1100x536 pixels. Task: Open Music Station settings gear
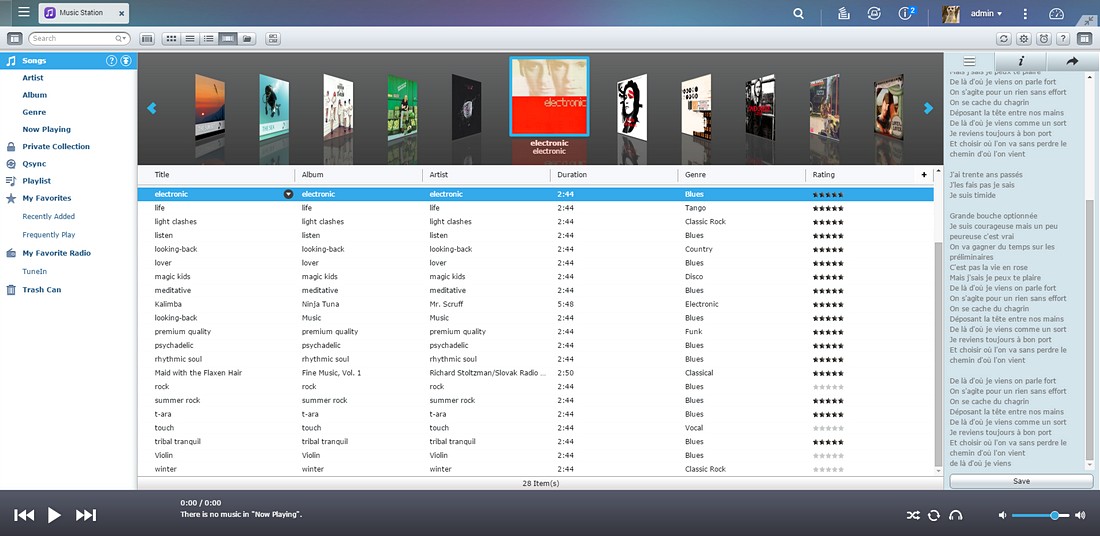pyautogui.click(x=1024, y=39)
